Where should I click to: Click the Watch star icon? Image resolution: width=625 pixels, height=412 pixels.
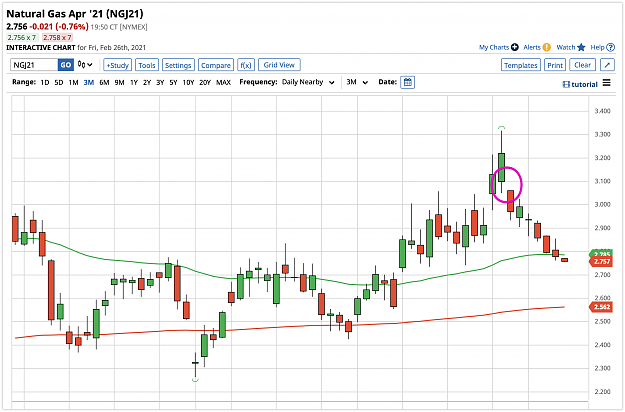click(x=581, y=47)
